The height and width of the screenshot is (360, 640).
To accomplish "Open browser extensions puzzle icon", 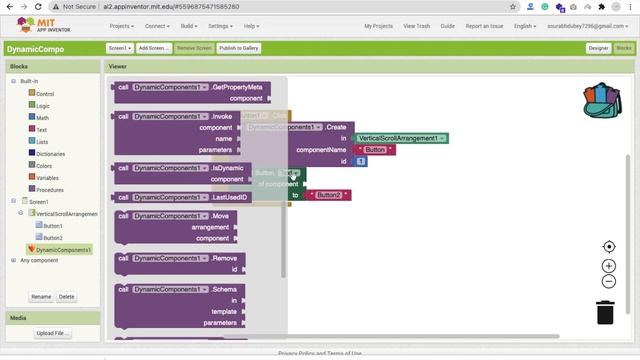I will 601,7.
